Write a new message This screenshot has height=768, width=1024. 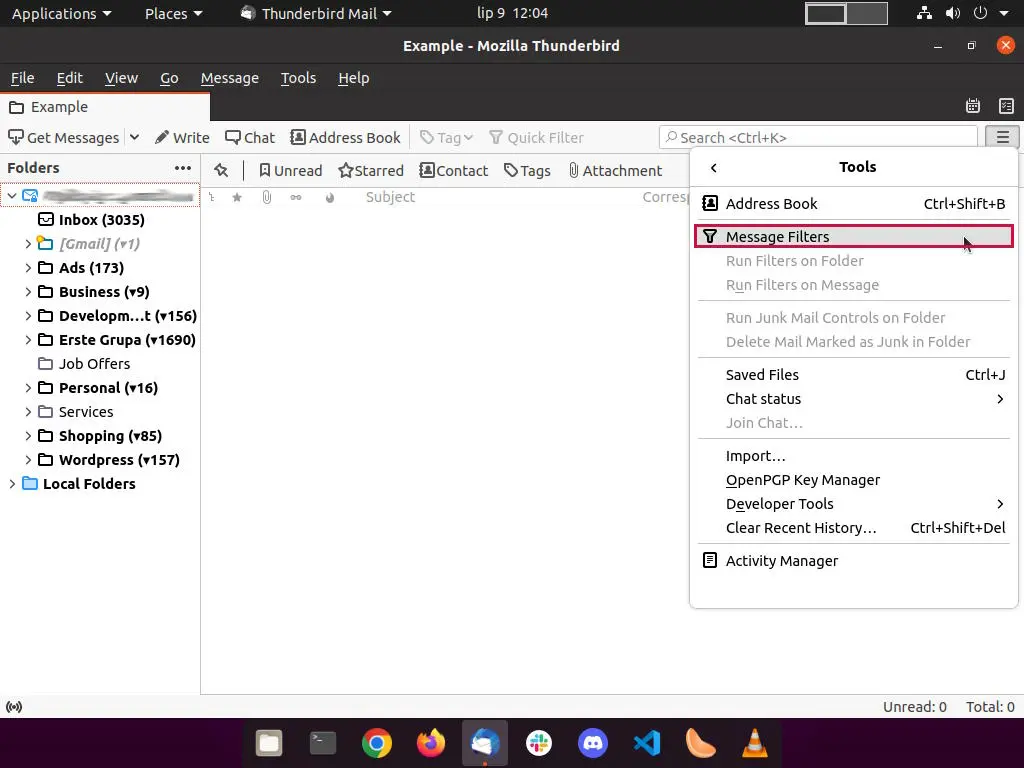coord(182,138)
